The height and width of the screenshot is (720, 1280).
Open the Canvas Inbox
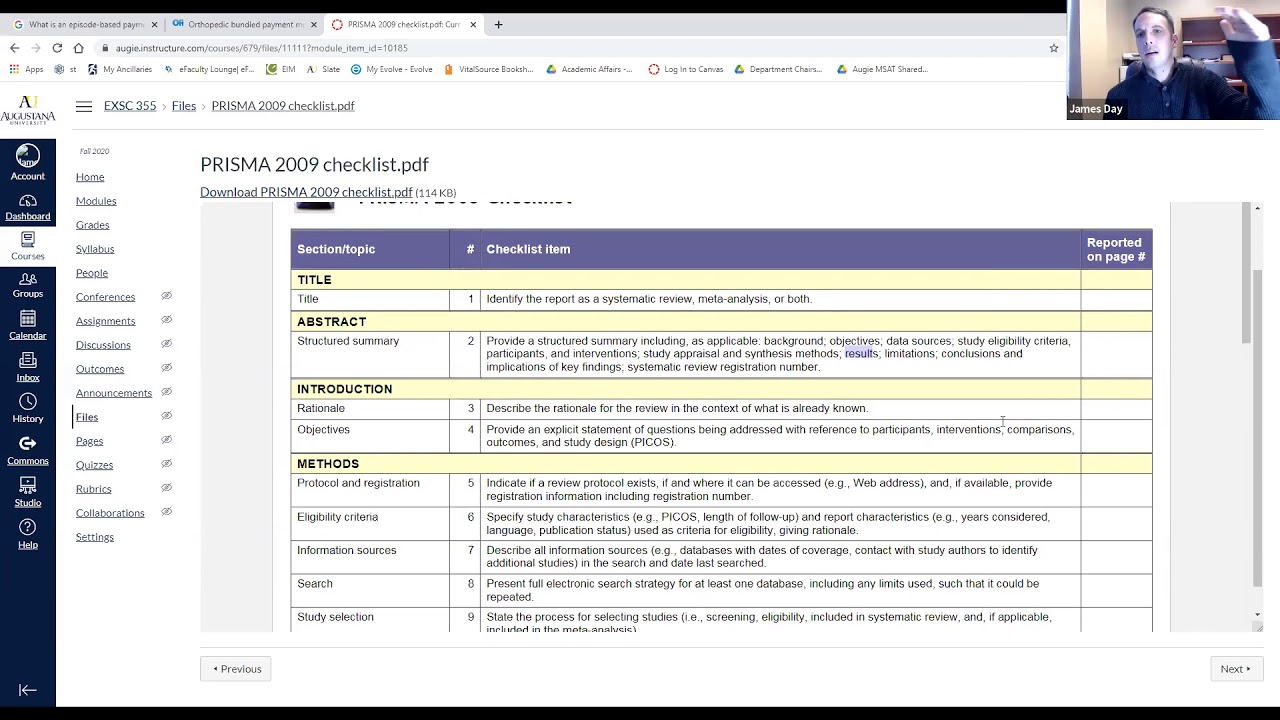pyautogui.click(x=28, y=366)
